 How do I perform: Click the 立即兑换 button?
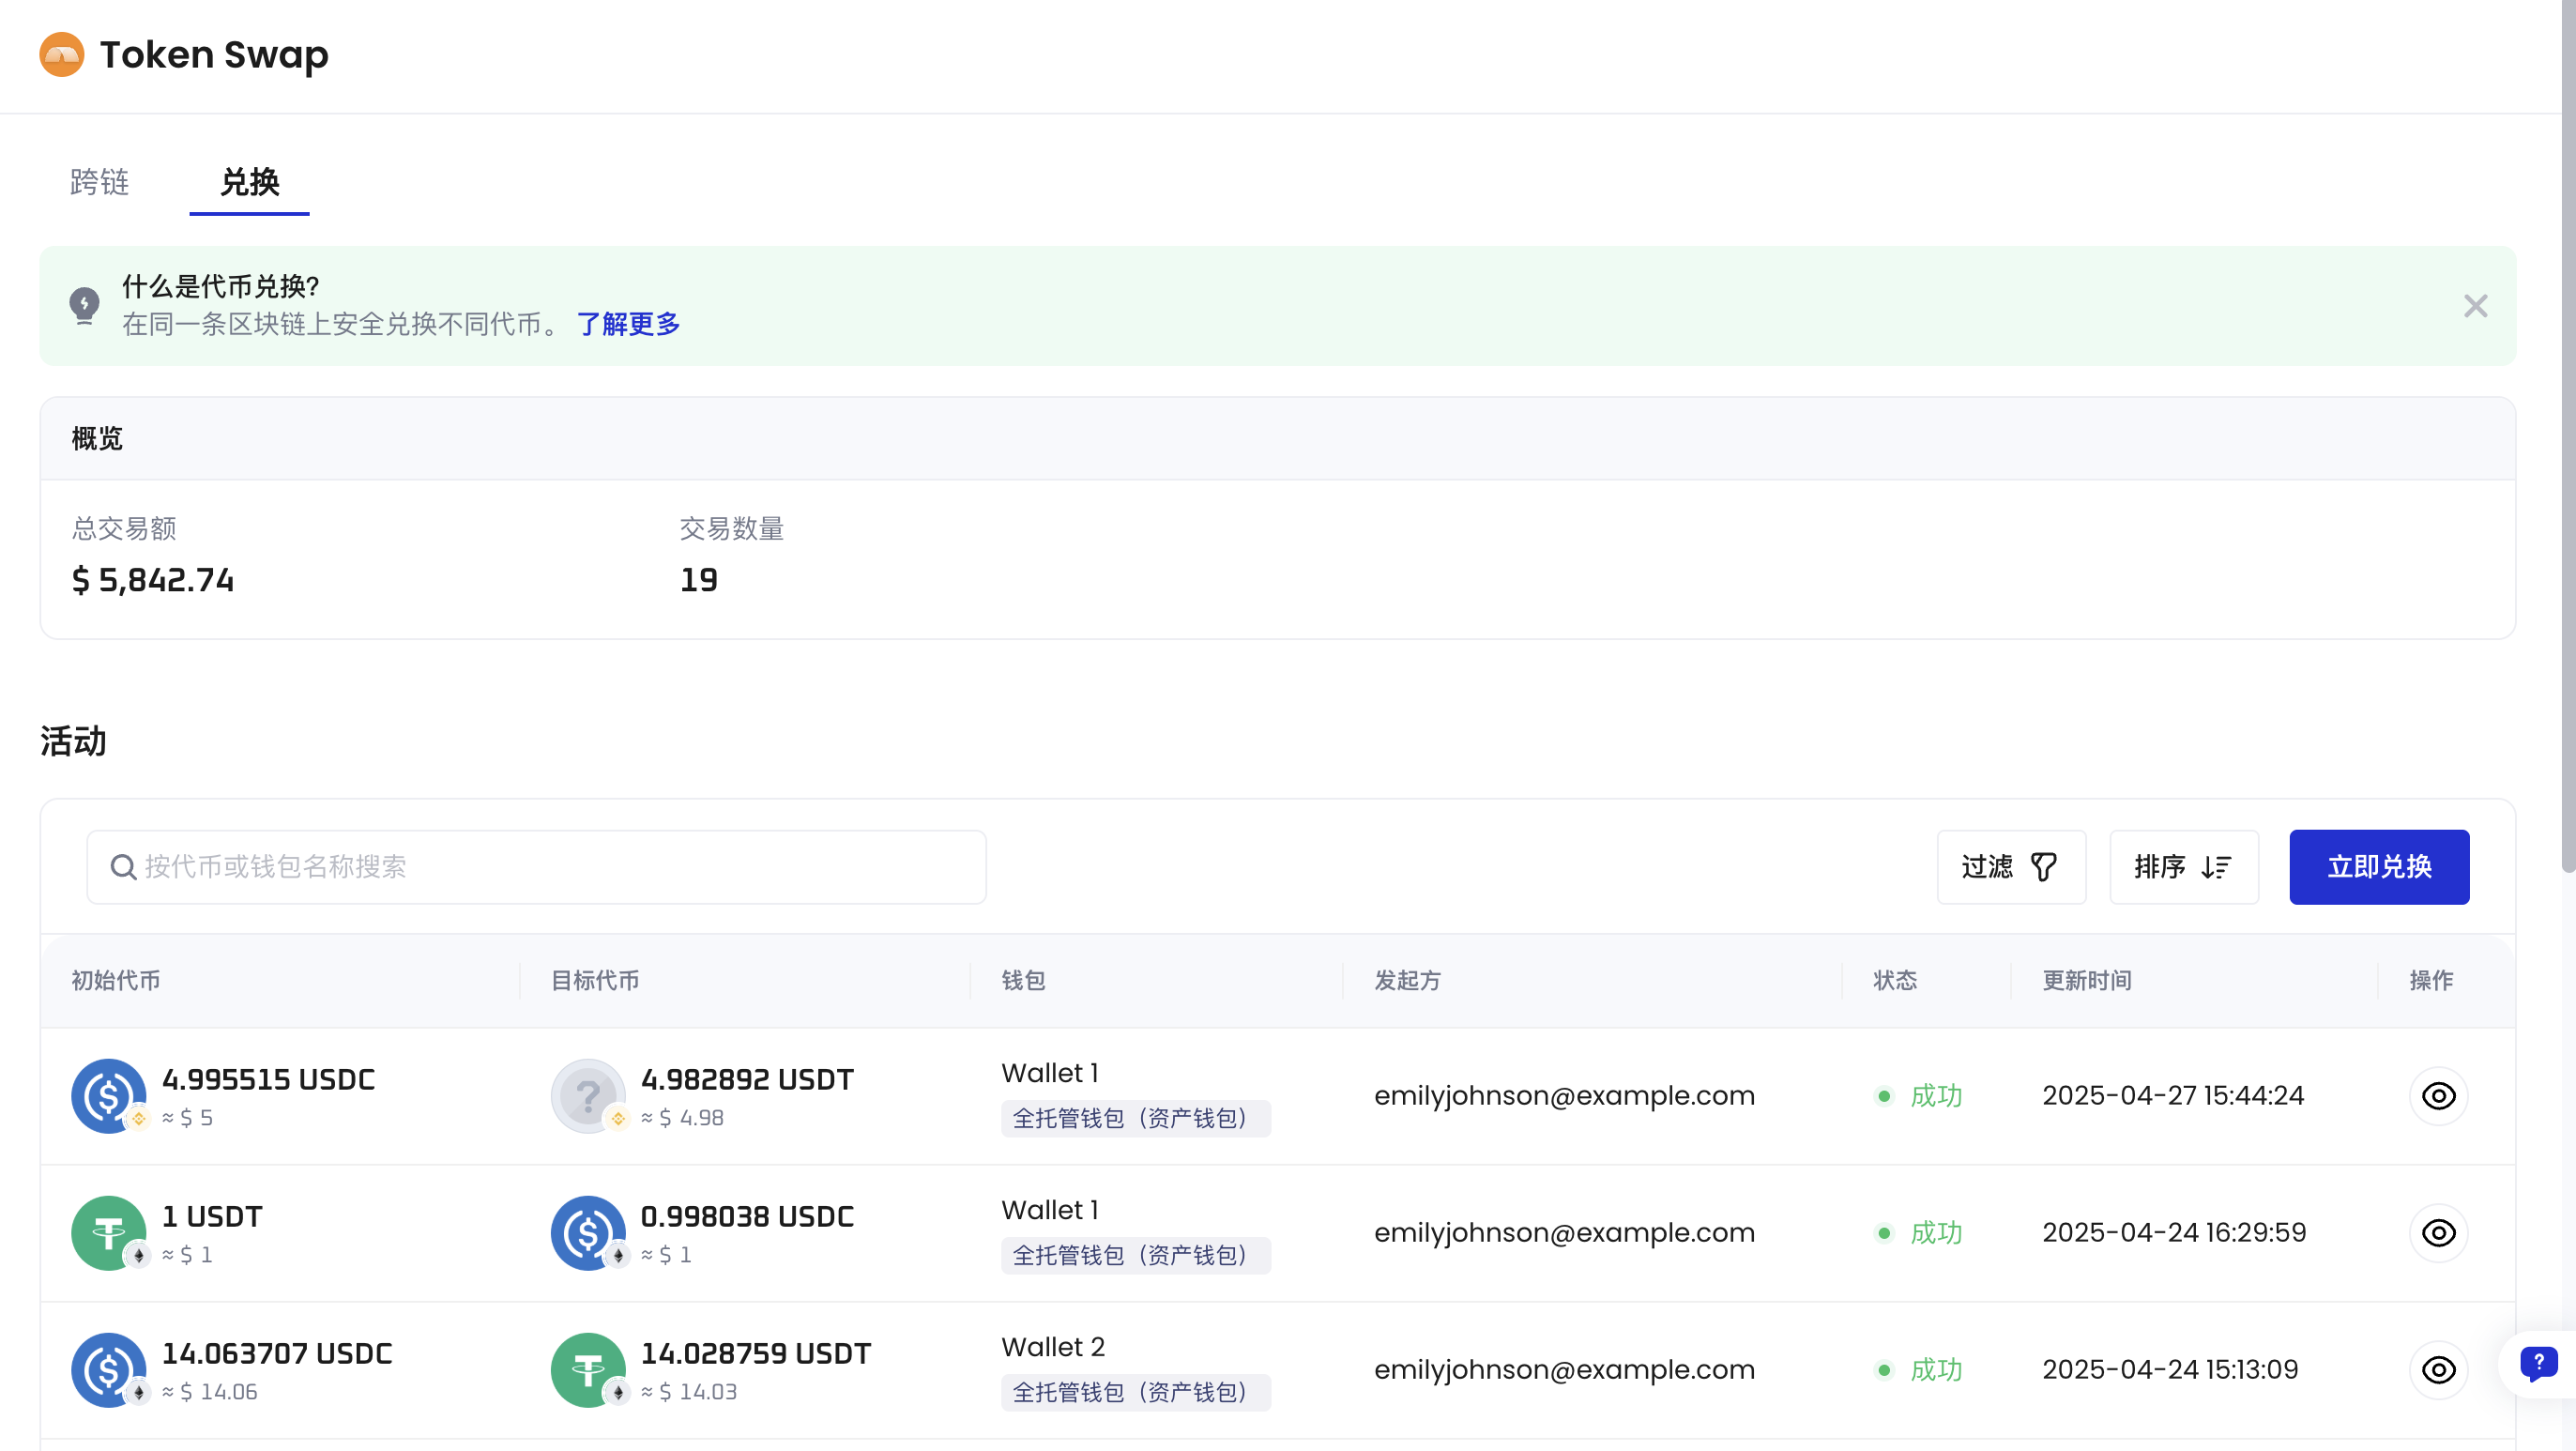click(x=2379, y=867)
